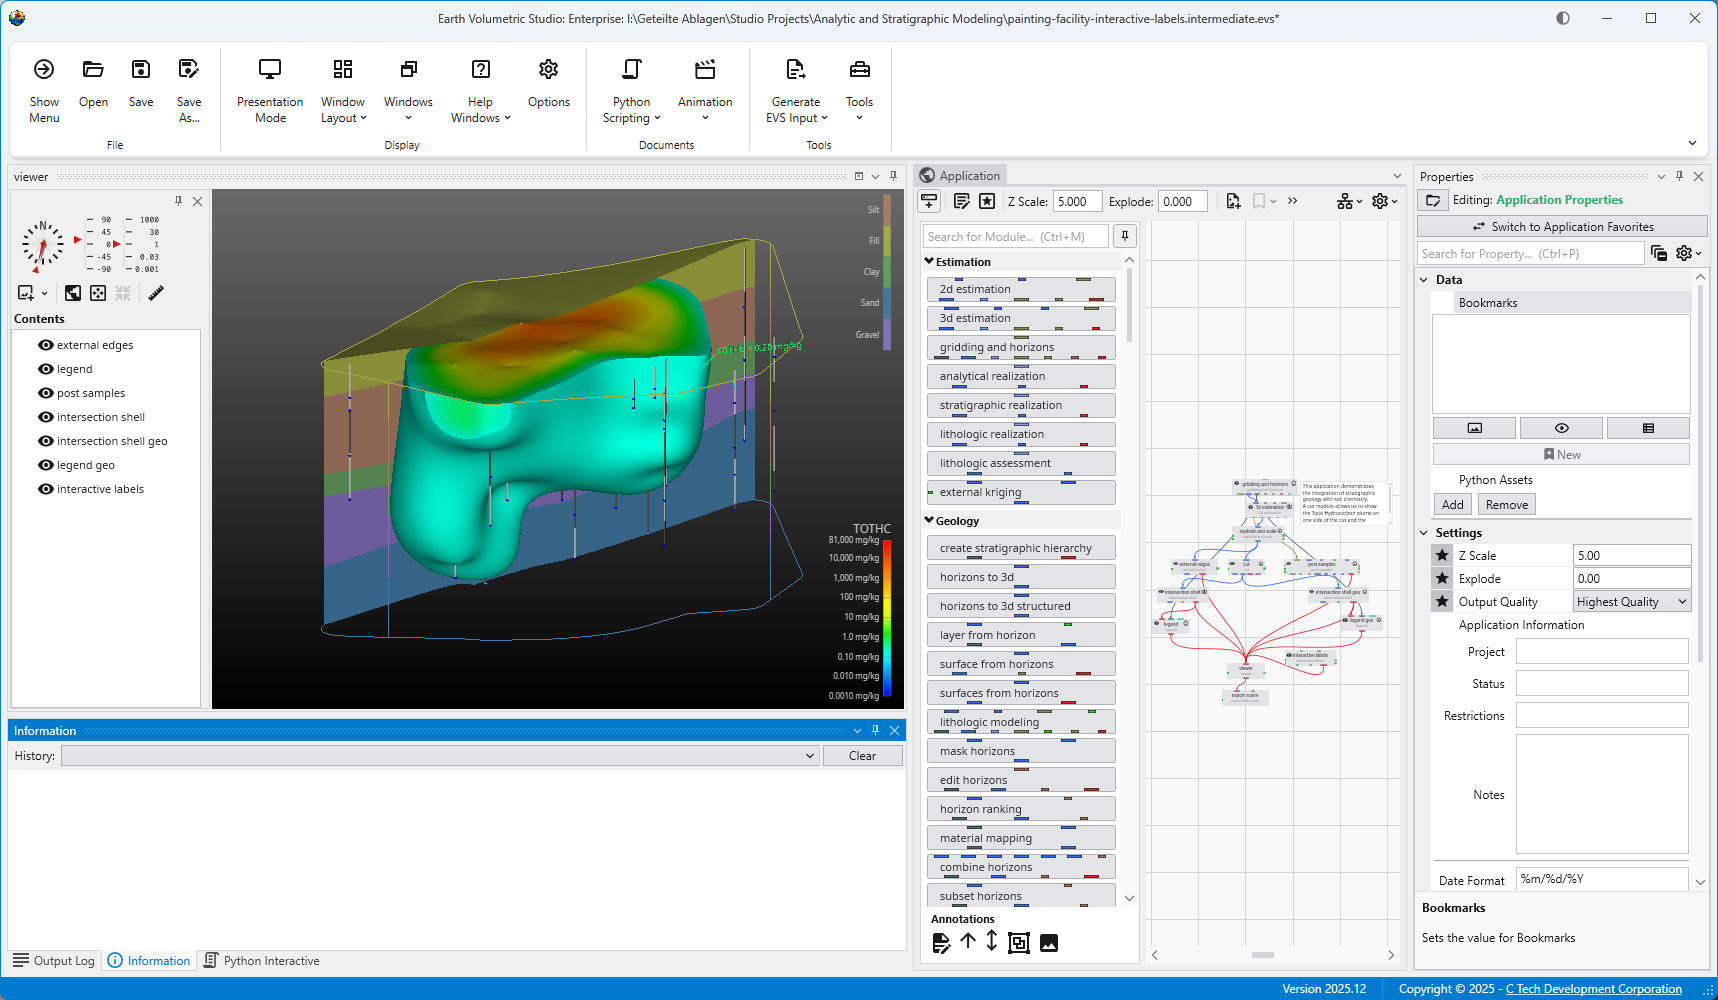Select the measure ruler tool in viewer

tap(156, 293)
